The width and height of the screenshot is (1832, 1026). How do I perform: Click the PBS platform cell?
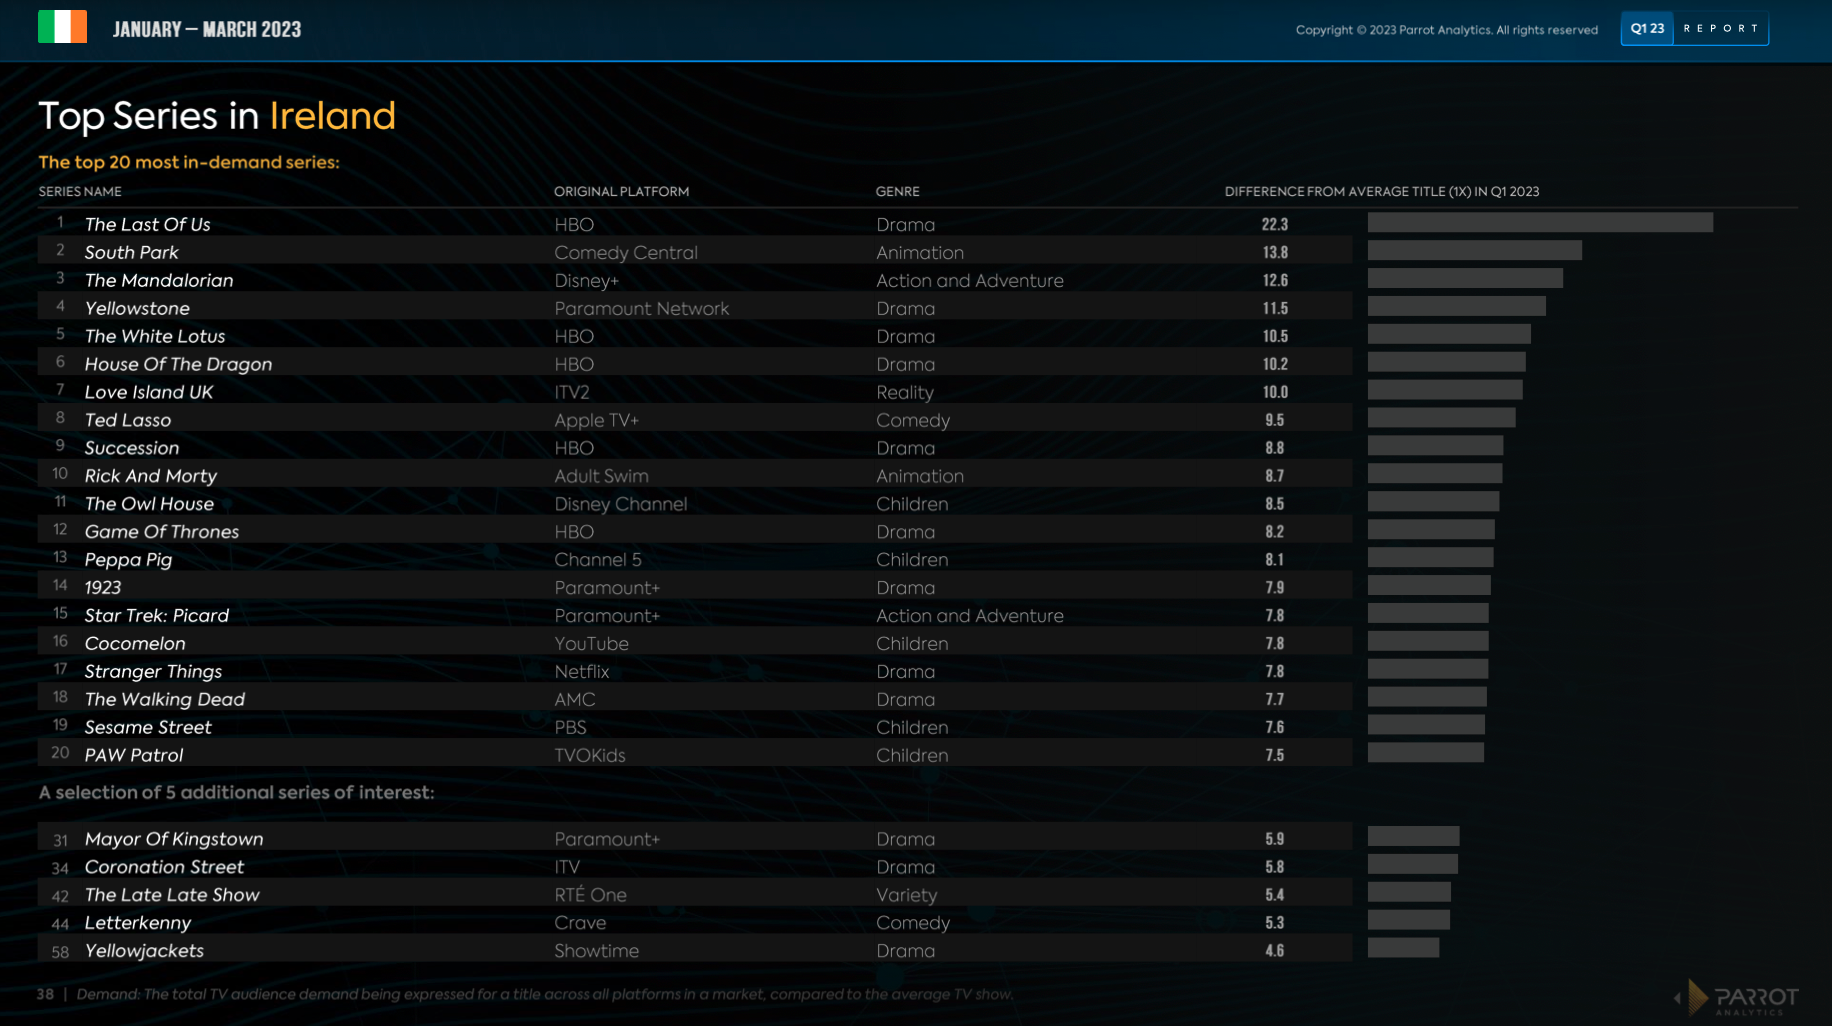pyautogui.click(x=570, y=729)
